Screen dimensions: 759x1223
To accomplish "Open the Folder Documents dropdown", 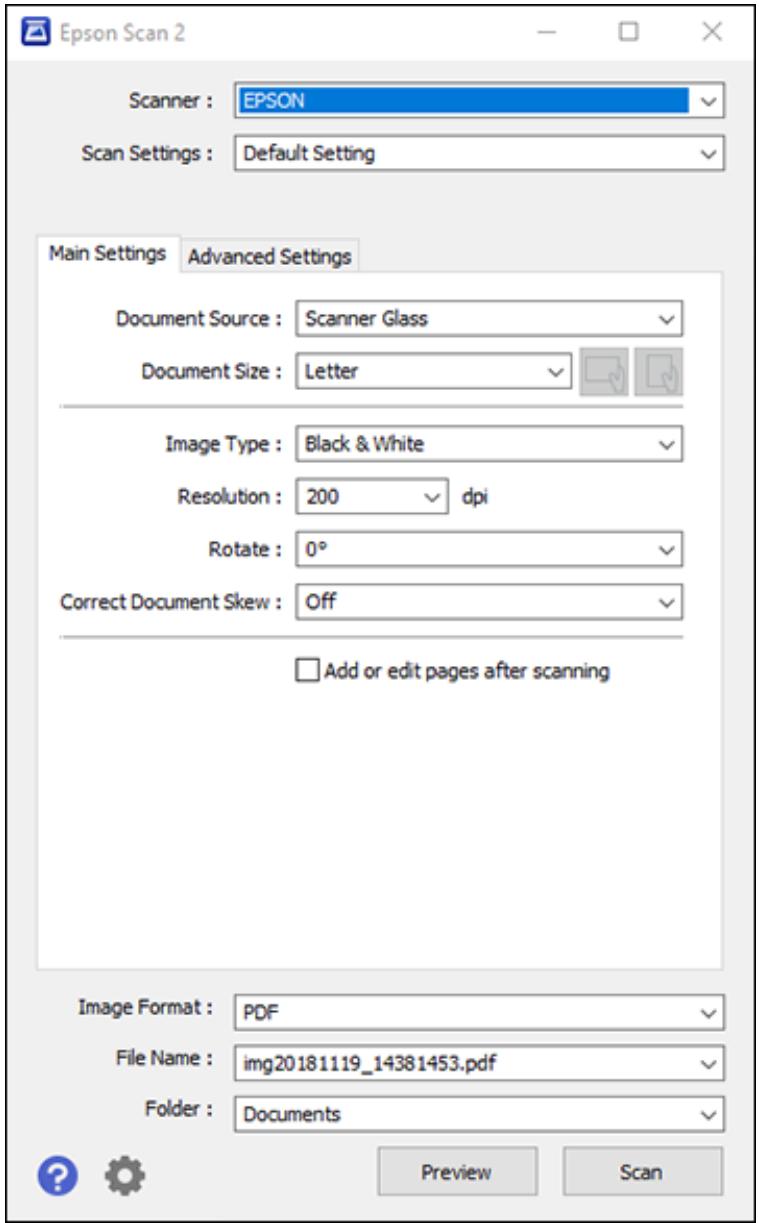I will (x=478, y=1113).
